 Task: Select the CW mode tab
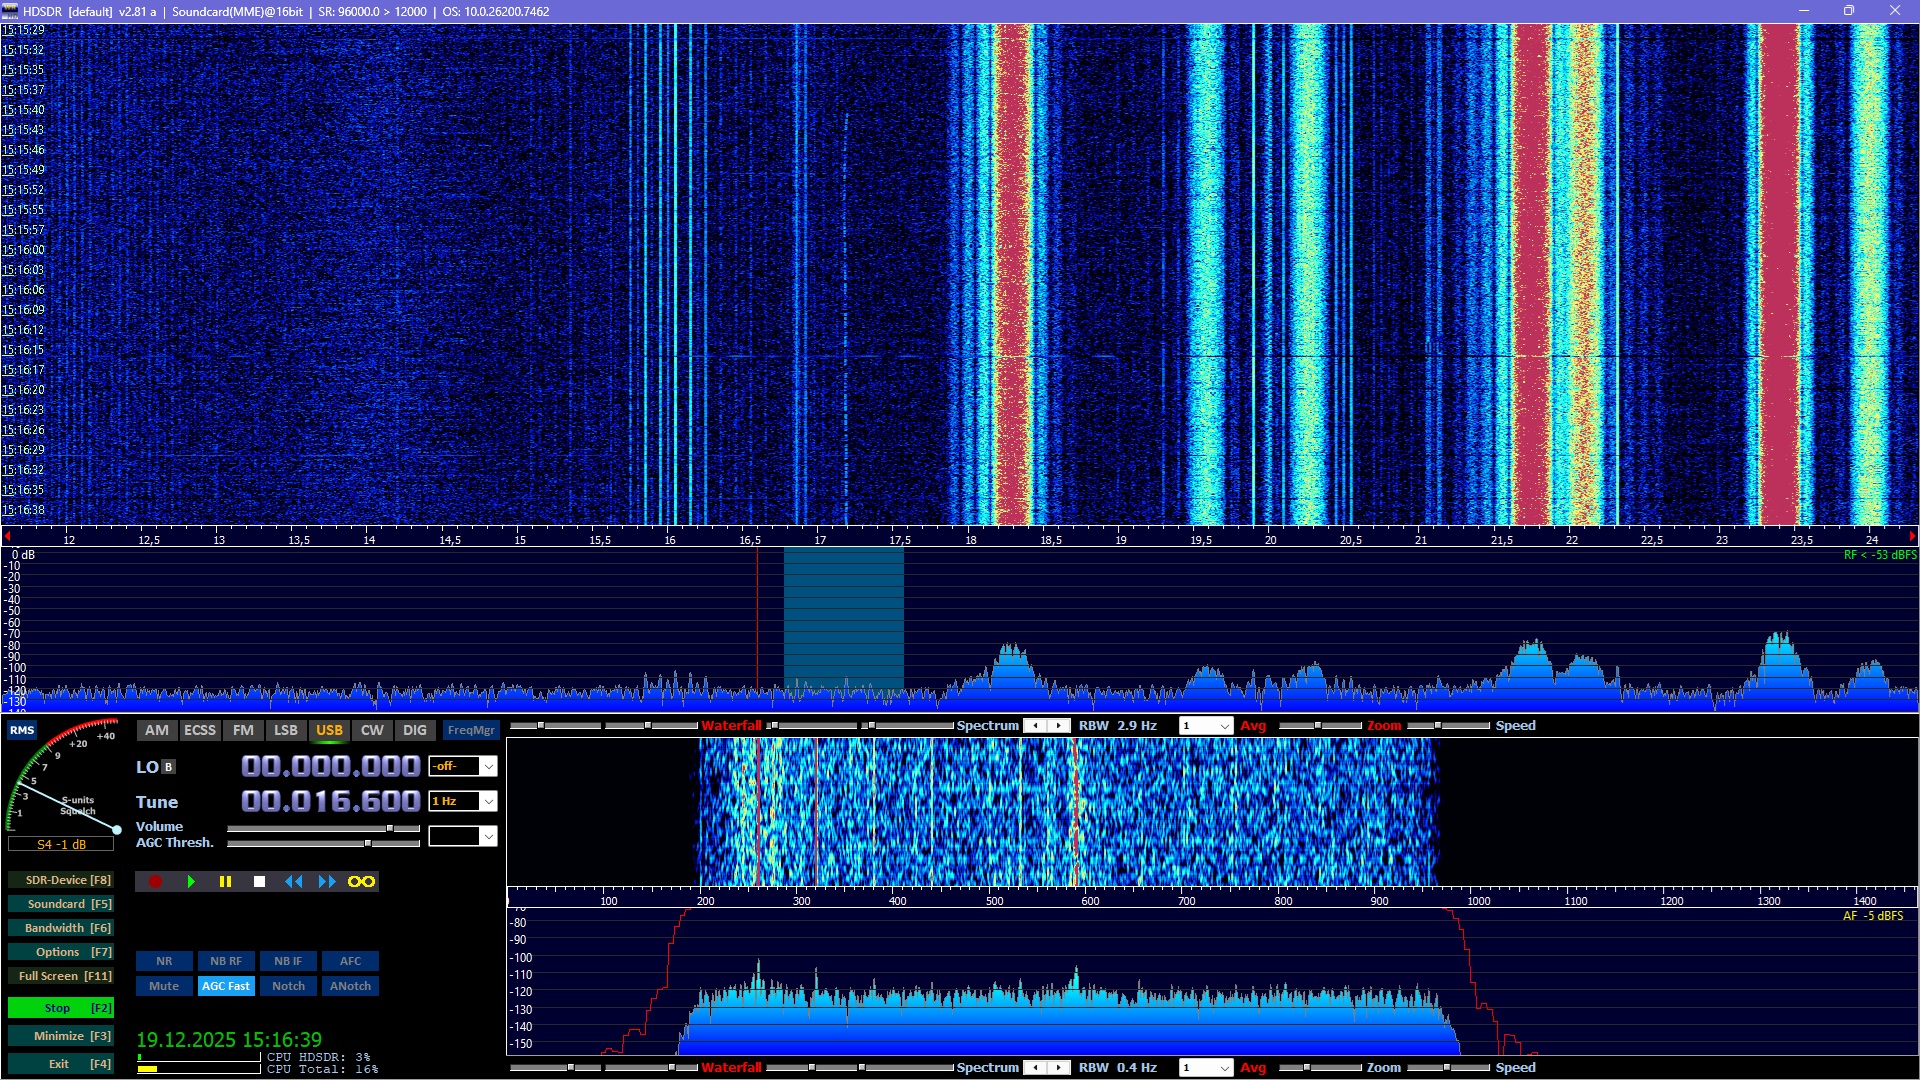point(372,730)
